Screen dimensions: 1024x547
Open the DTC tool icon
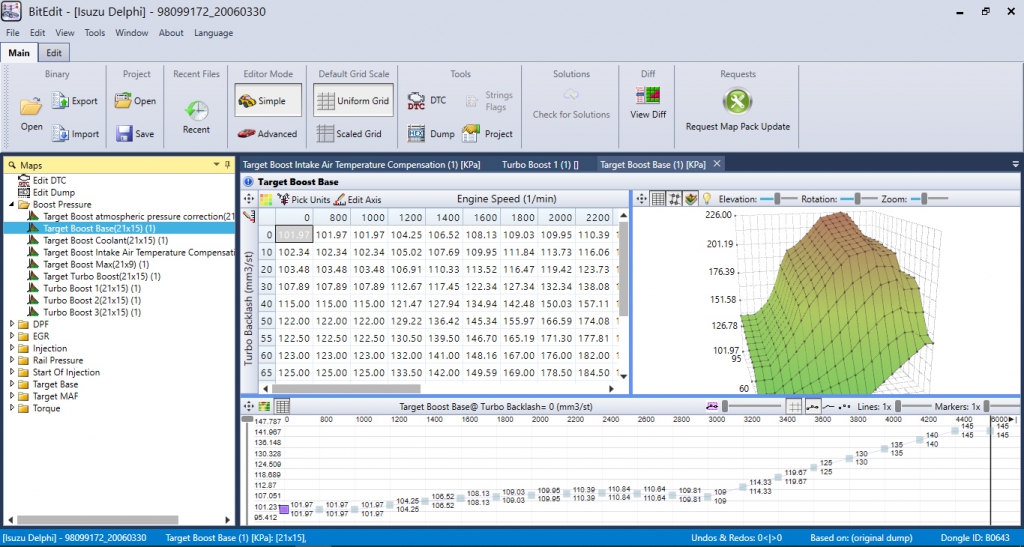(416, 101)
